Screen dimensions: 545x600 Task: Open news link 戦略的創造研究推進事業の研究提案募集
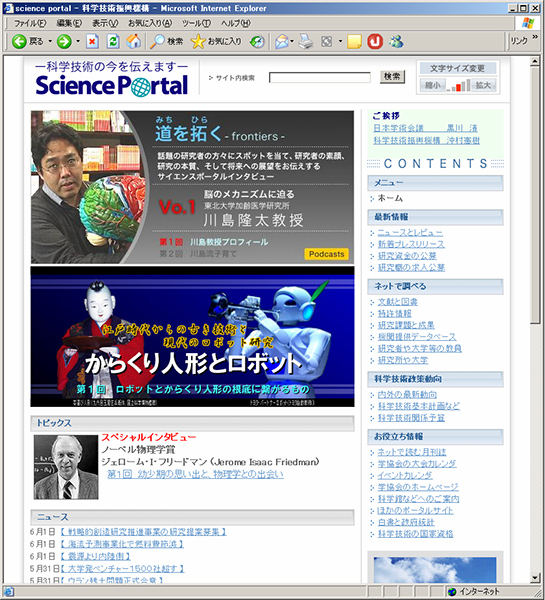click(x=144, y=532)
